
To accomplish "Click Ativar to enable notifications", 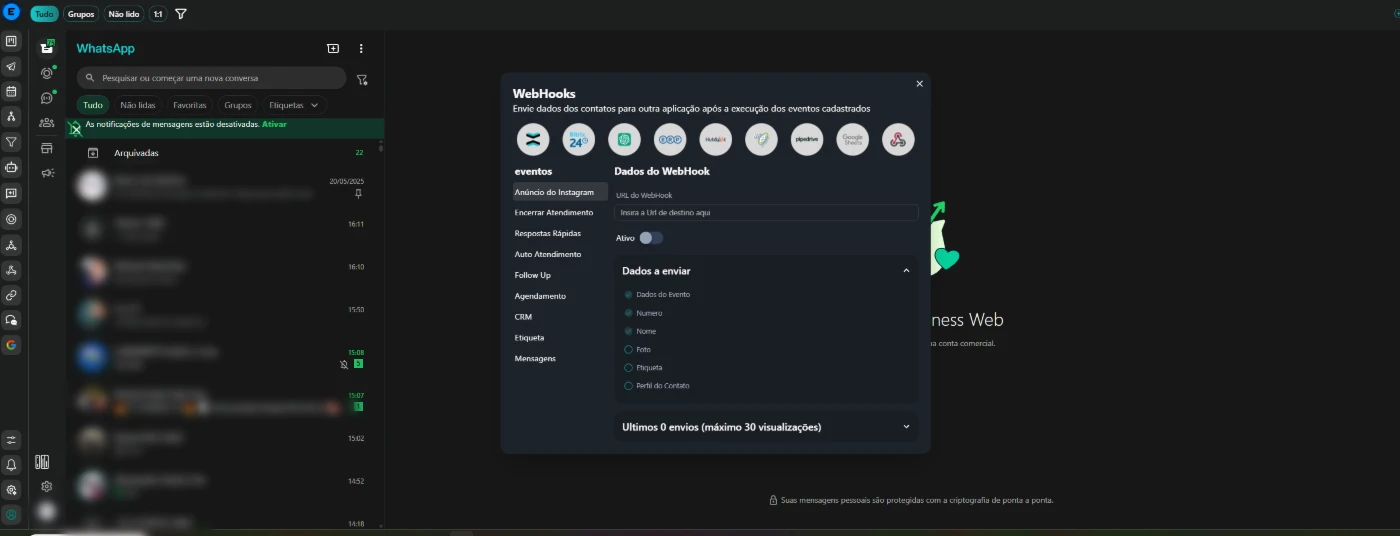I will click(x=274, y=125).
